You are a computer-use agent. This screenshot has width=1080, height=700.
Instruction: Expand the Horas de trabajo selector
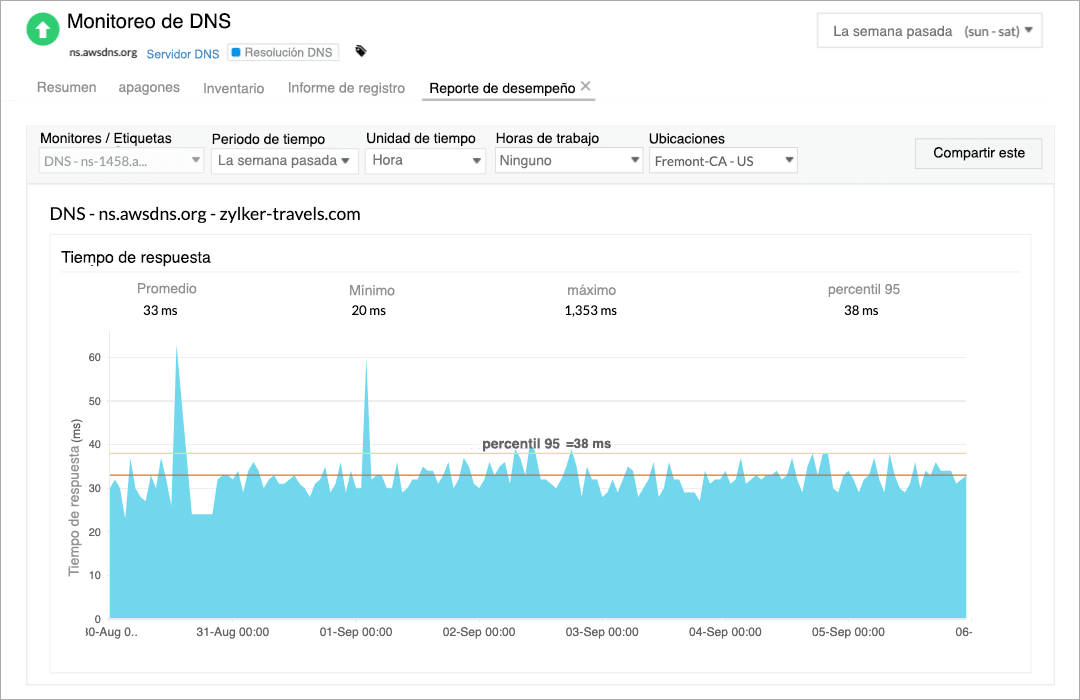(x=568, y=160)
